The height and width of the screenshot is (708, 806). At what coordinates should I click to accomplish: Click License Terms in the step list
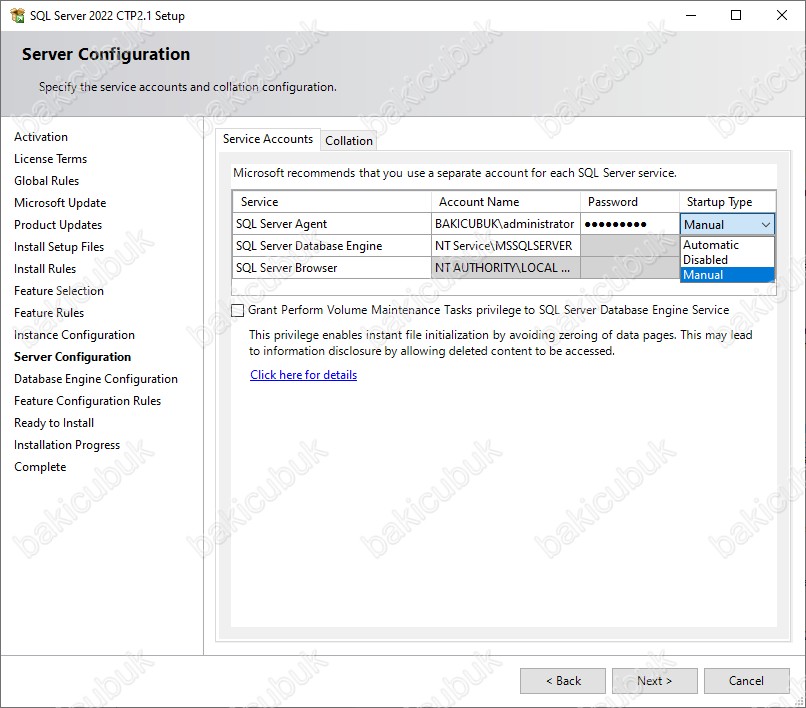[x=50, y=159]
